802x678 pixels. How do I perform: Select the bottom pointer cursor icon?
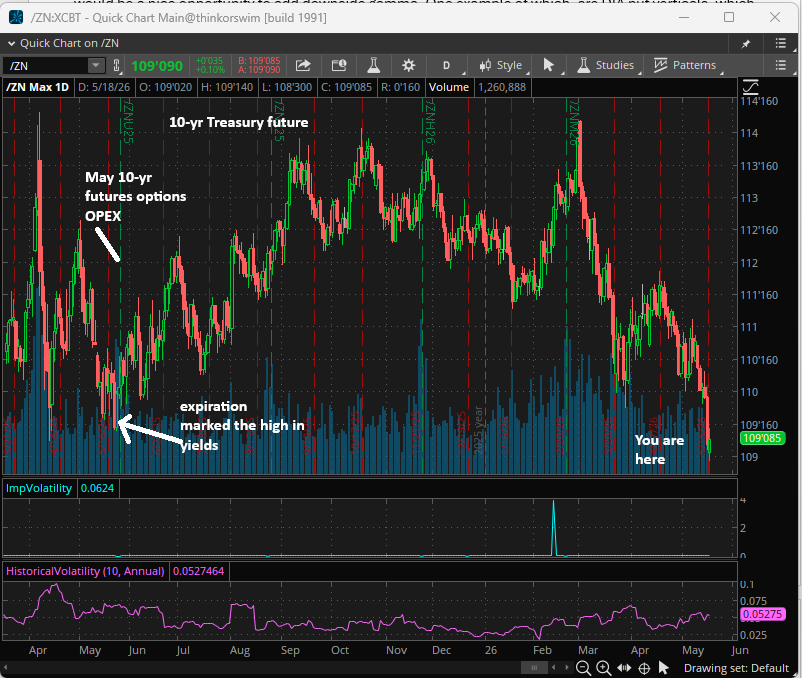point(663,667)
